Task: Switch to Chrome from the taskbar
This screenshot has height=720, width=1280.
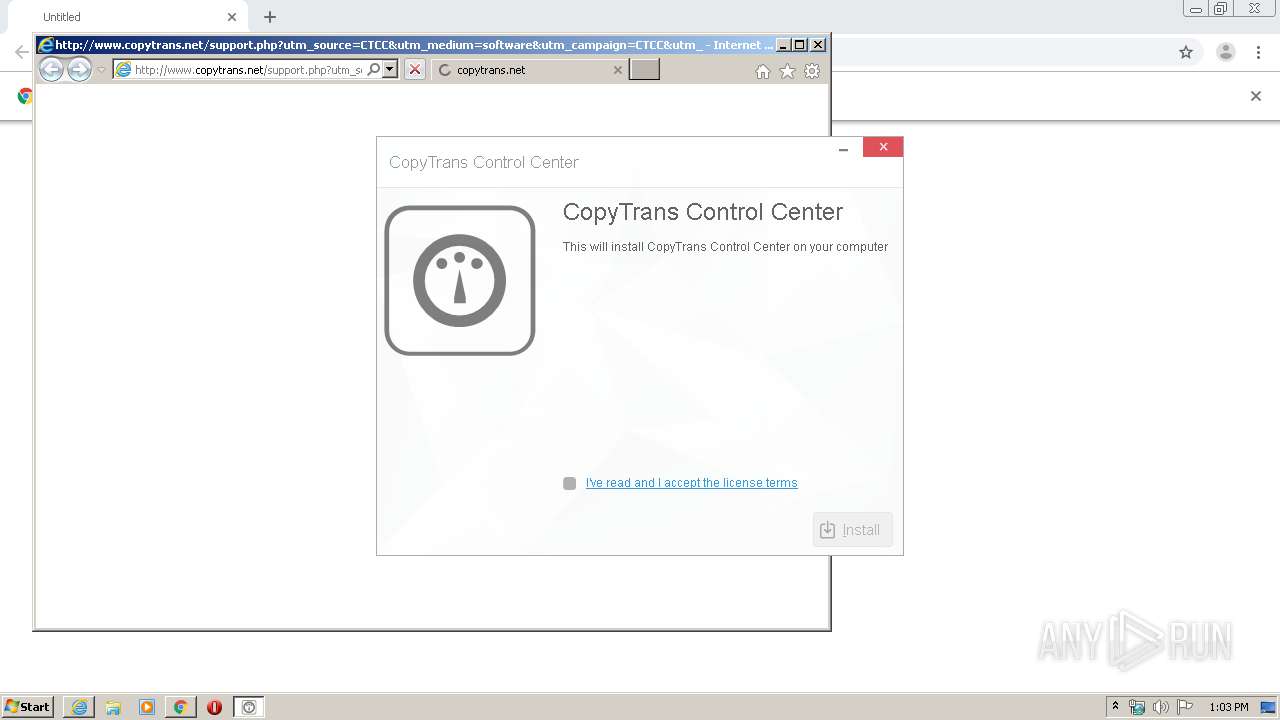Action: [180, 707]
